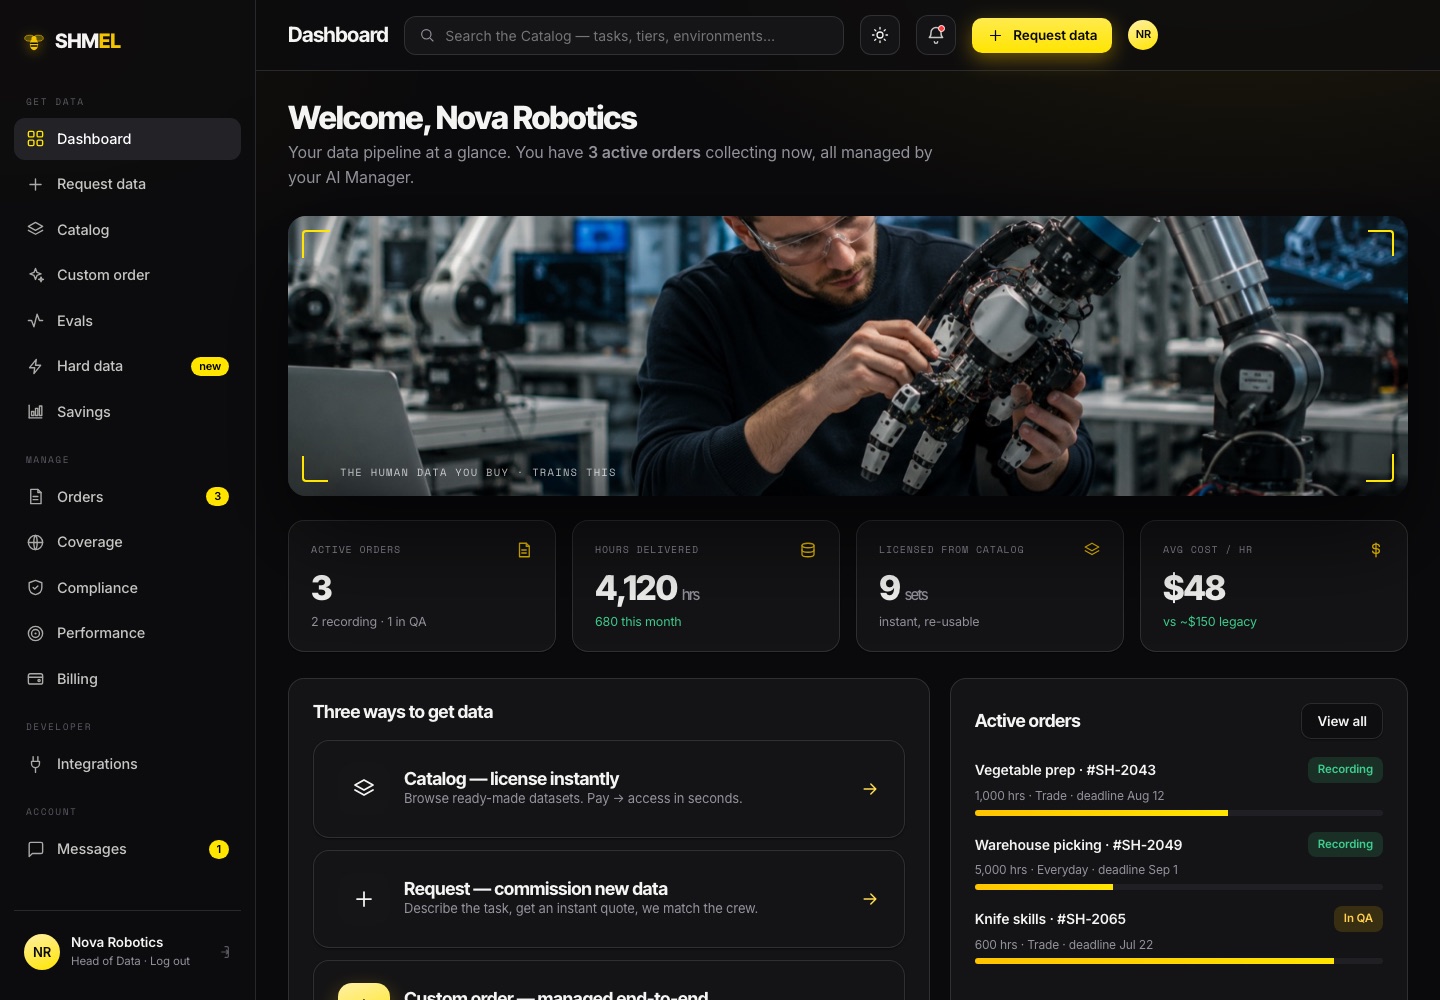Click layers icon in Catalog license instantly row
The image size is (1440, 1000).
(364, 788)
